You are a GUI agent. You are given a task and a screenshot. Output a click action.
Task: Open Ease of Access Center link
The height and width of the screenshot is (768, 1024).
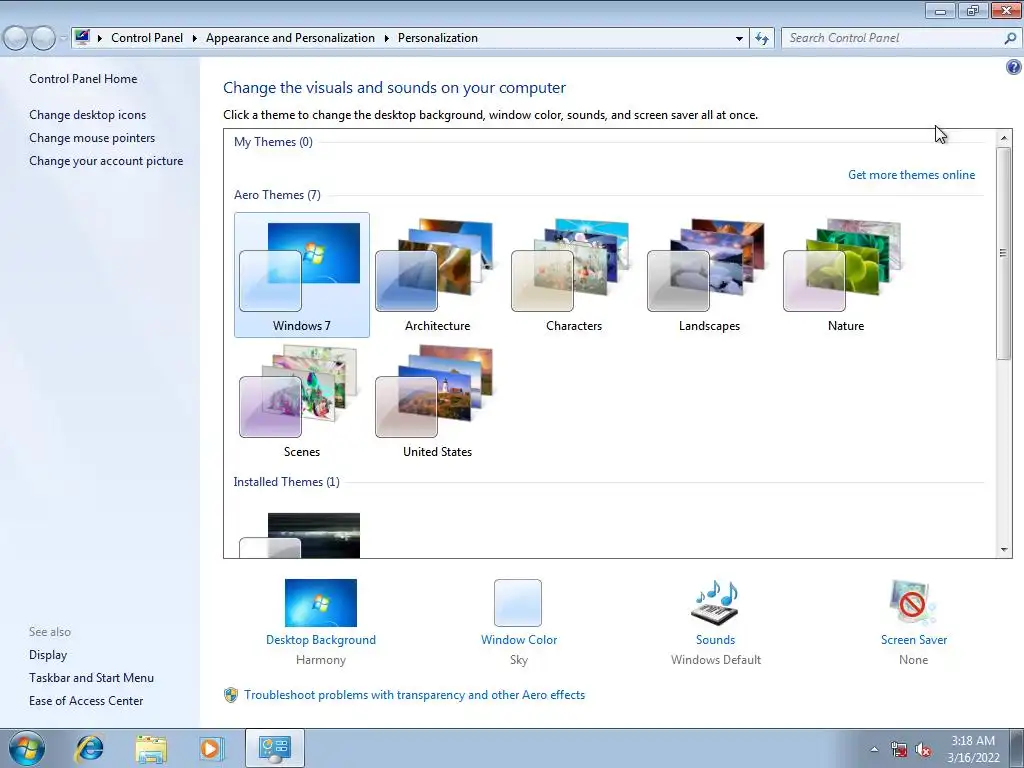click(x=86, y=701)
